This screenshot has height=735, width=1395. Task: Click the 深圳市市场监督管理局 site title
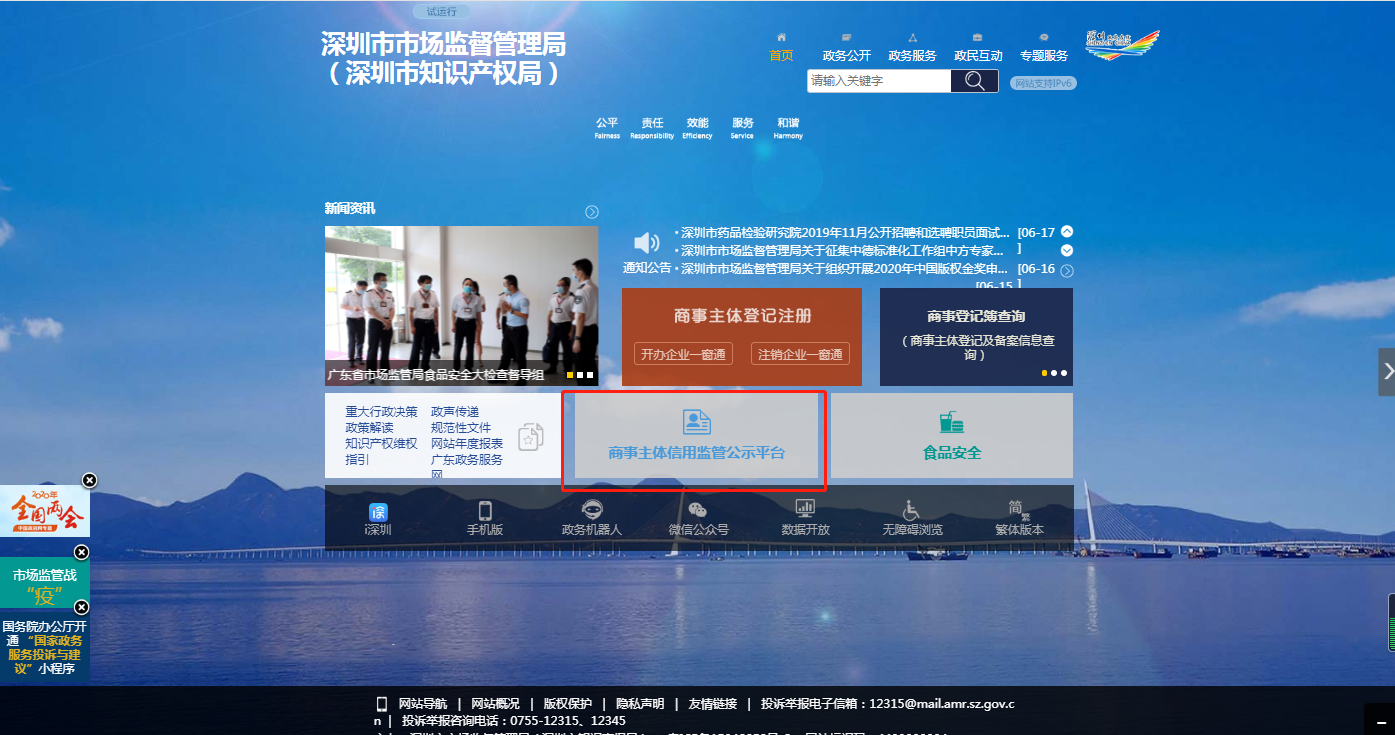[443, 59]
